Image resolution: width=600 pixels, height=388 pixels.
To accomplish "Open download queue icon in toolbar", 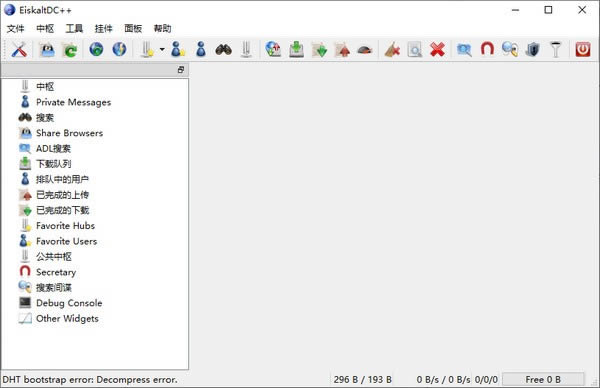I will click(x=297, y=50).
